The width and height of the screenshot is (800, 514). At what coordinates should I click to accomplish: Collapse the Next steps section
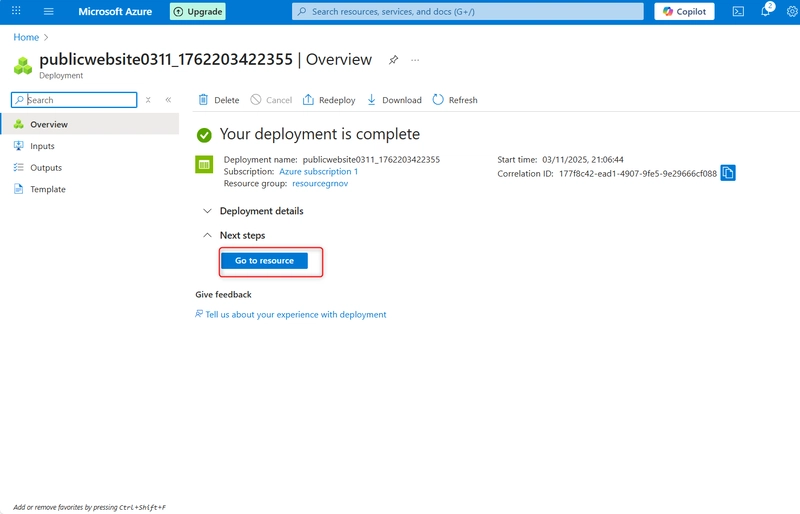[x=242, y=235]
